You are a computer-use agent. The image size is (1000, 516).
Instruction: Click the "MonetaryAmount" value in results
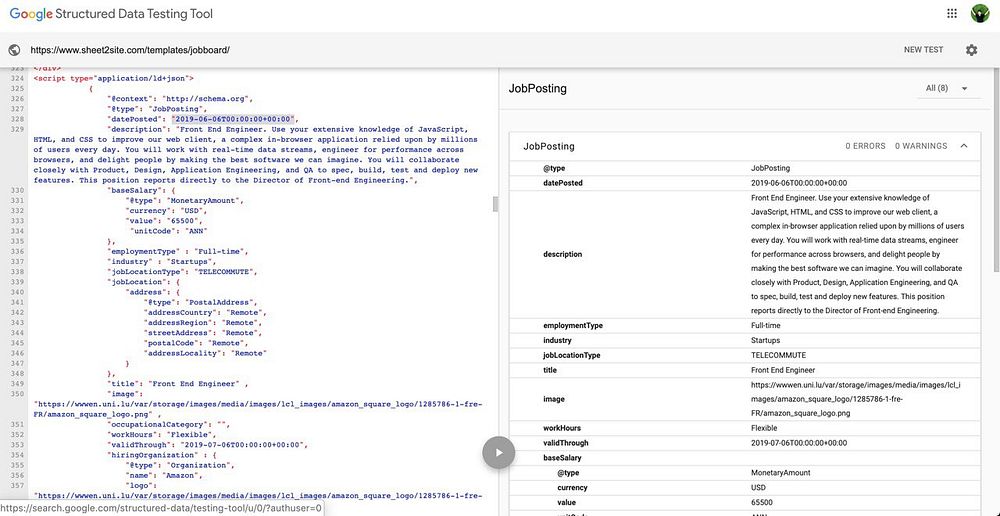coord(781,473)
